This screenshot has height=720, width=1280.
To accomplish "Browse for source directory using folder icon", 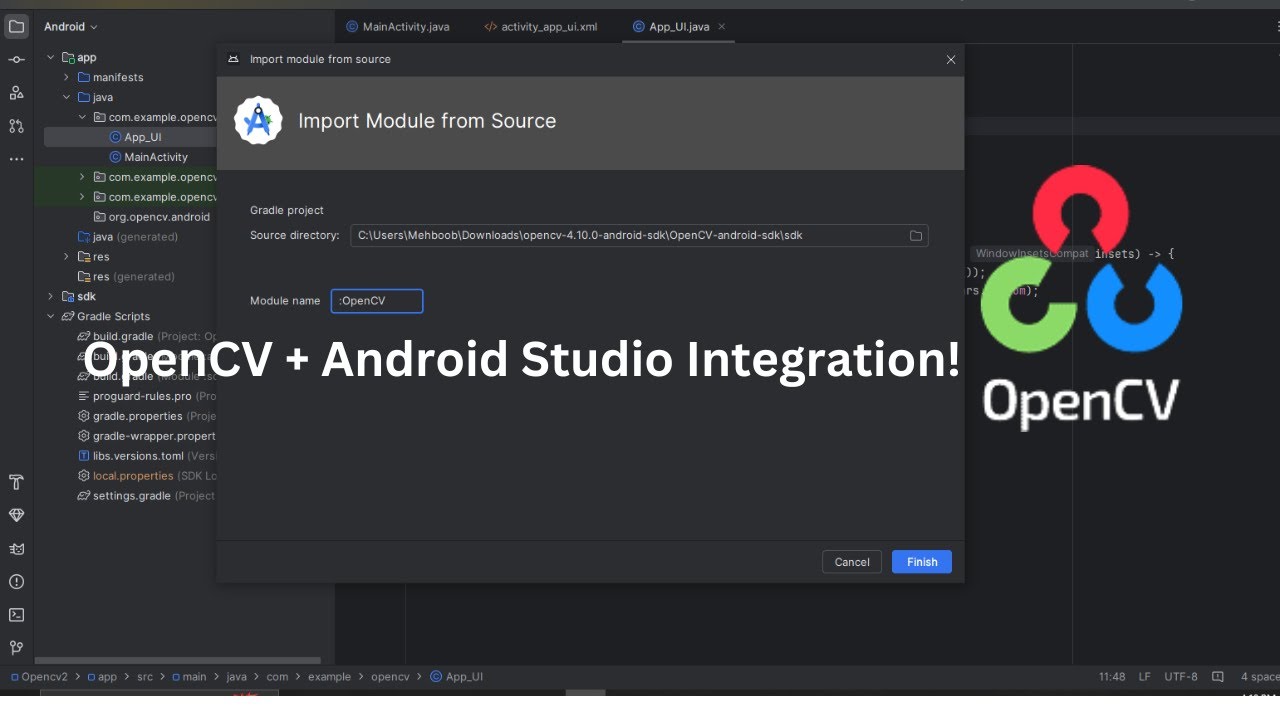I will click(x=915, y=236).
